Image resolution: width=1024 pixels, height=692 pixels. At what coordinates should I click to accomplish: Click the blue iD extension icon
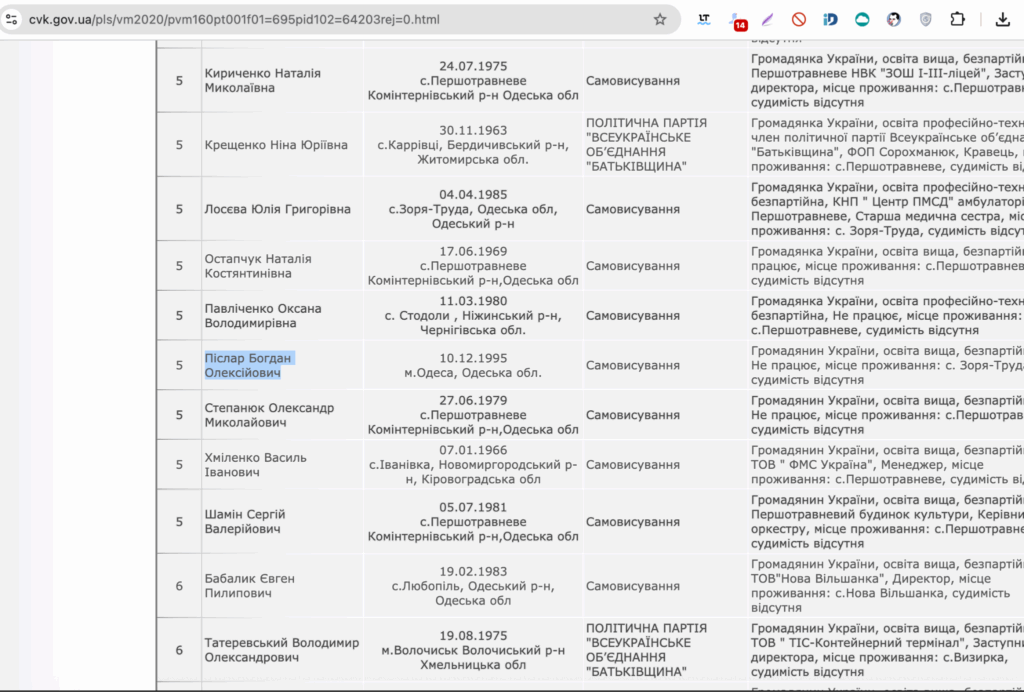830,19
